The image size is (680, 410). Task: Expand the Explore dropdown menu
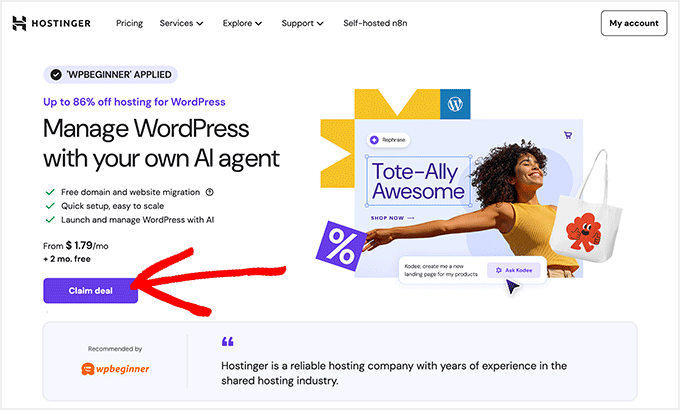tap(242, 23)
